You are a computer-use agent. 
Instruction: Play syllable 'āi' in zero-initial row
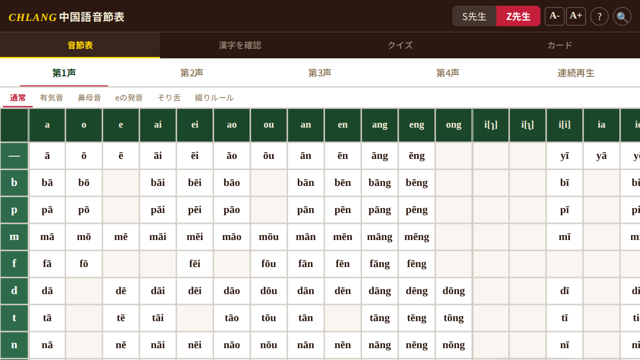(x=158, y=156)
